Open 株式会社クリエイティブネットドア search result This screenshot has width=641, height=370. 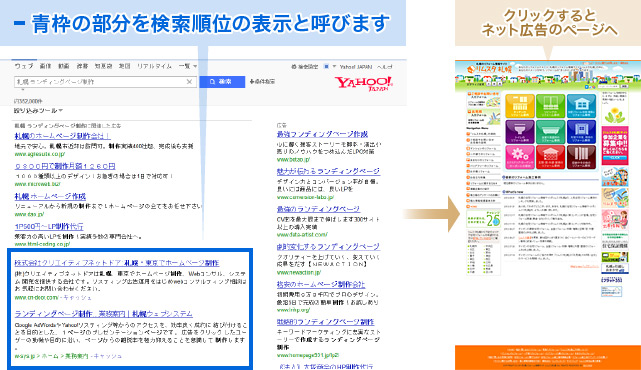pyautogui.click(x=117, y=263)
